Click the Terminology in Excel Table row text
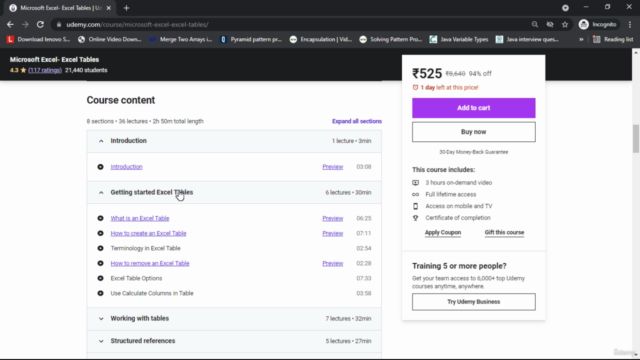This screenshot has height=360, width=640. (145, 248)
